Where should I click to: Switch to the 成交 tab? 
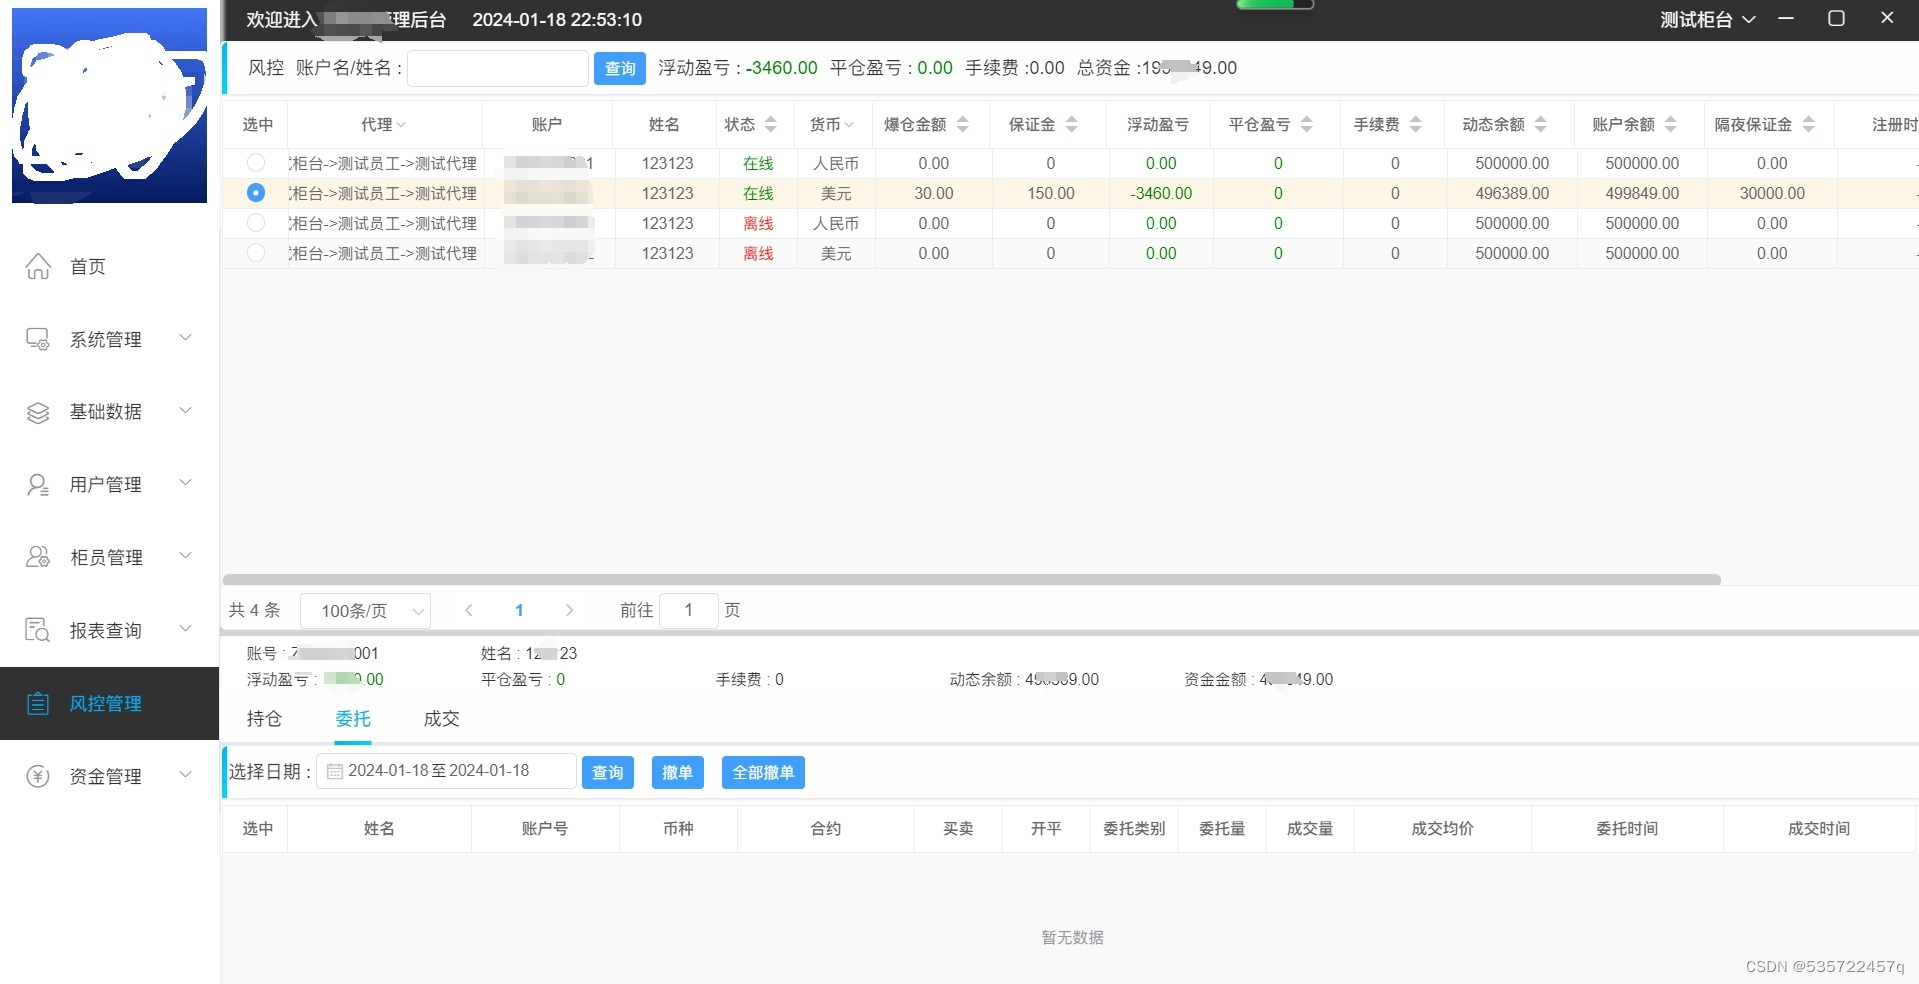pyautogui.click(x=441, y=719)
